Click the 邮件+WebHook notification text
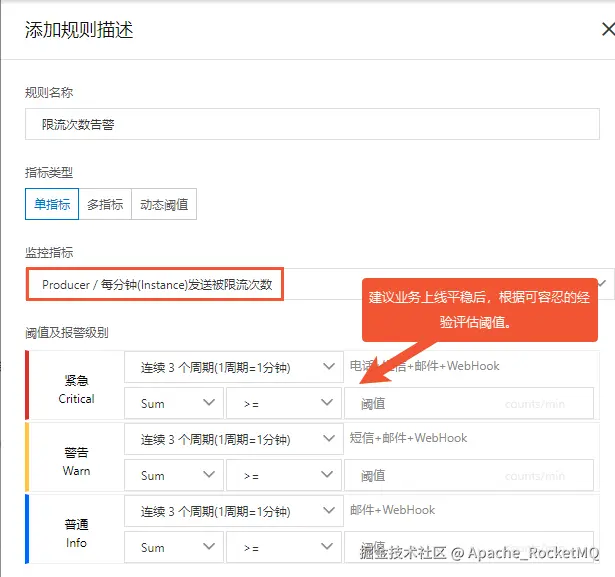Screen dimensions: 615x577 tap(392, 510)
